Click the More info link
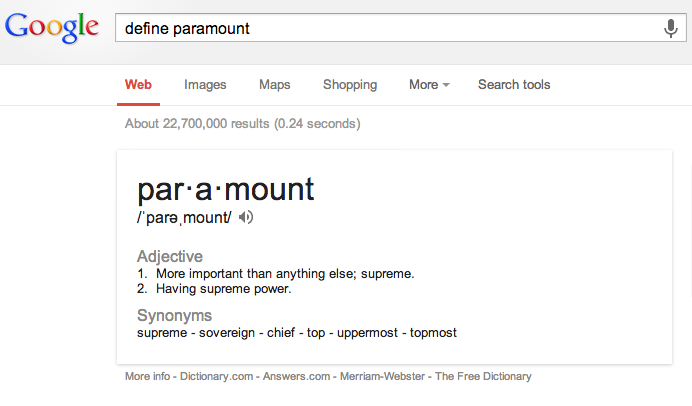Viewport: 692px width, 406px height. coord(148,377)
